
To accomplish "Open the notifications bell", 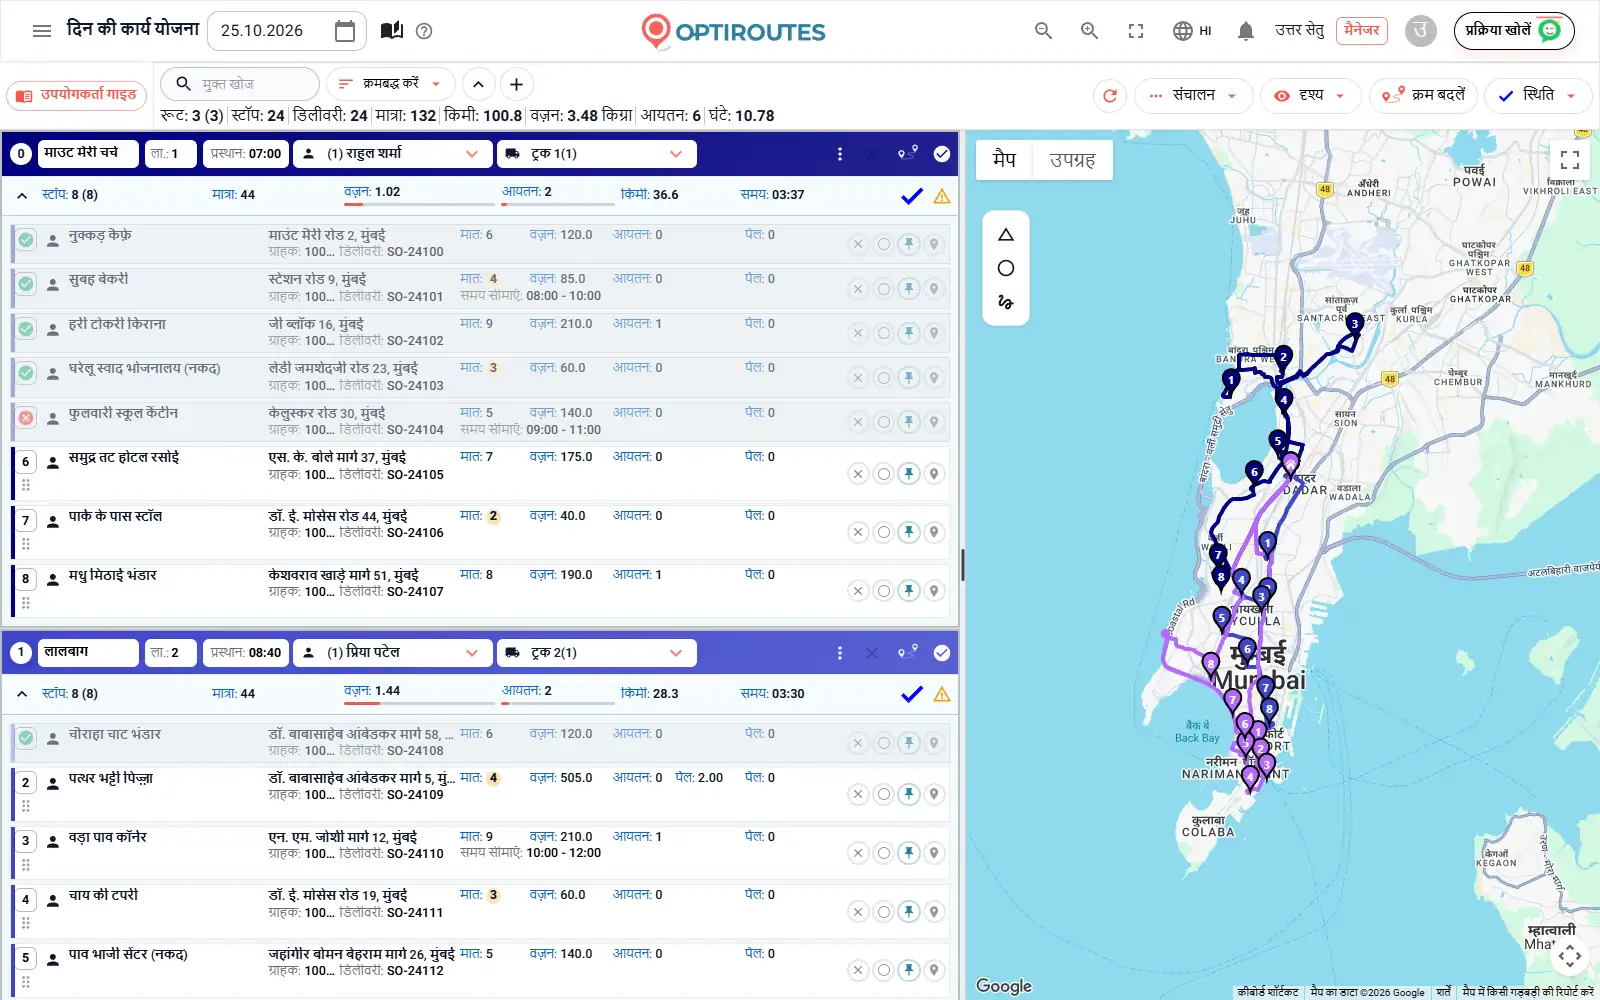I will (x=1246, y=31).
